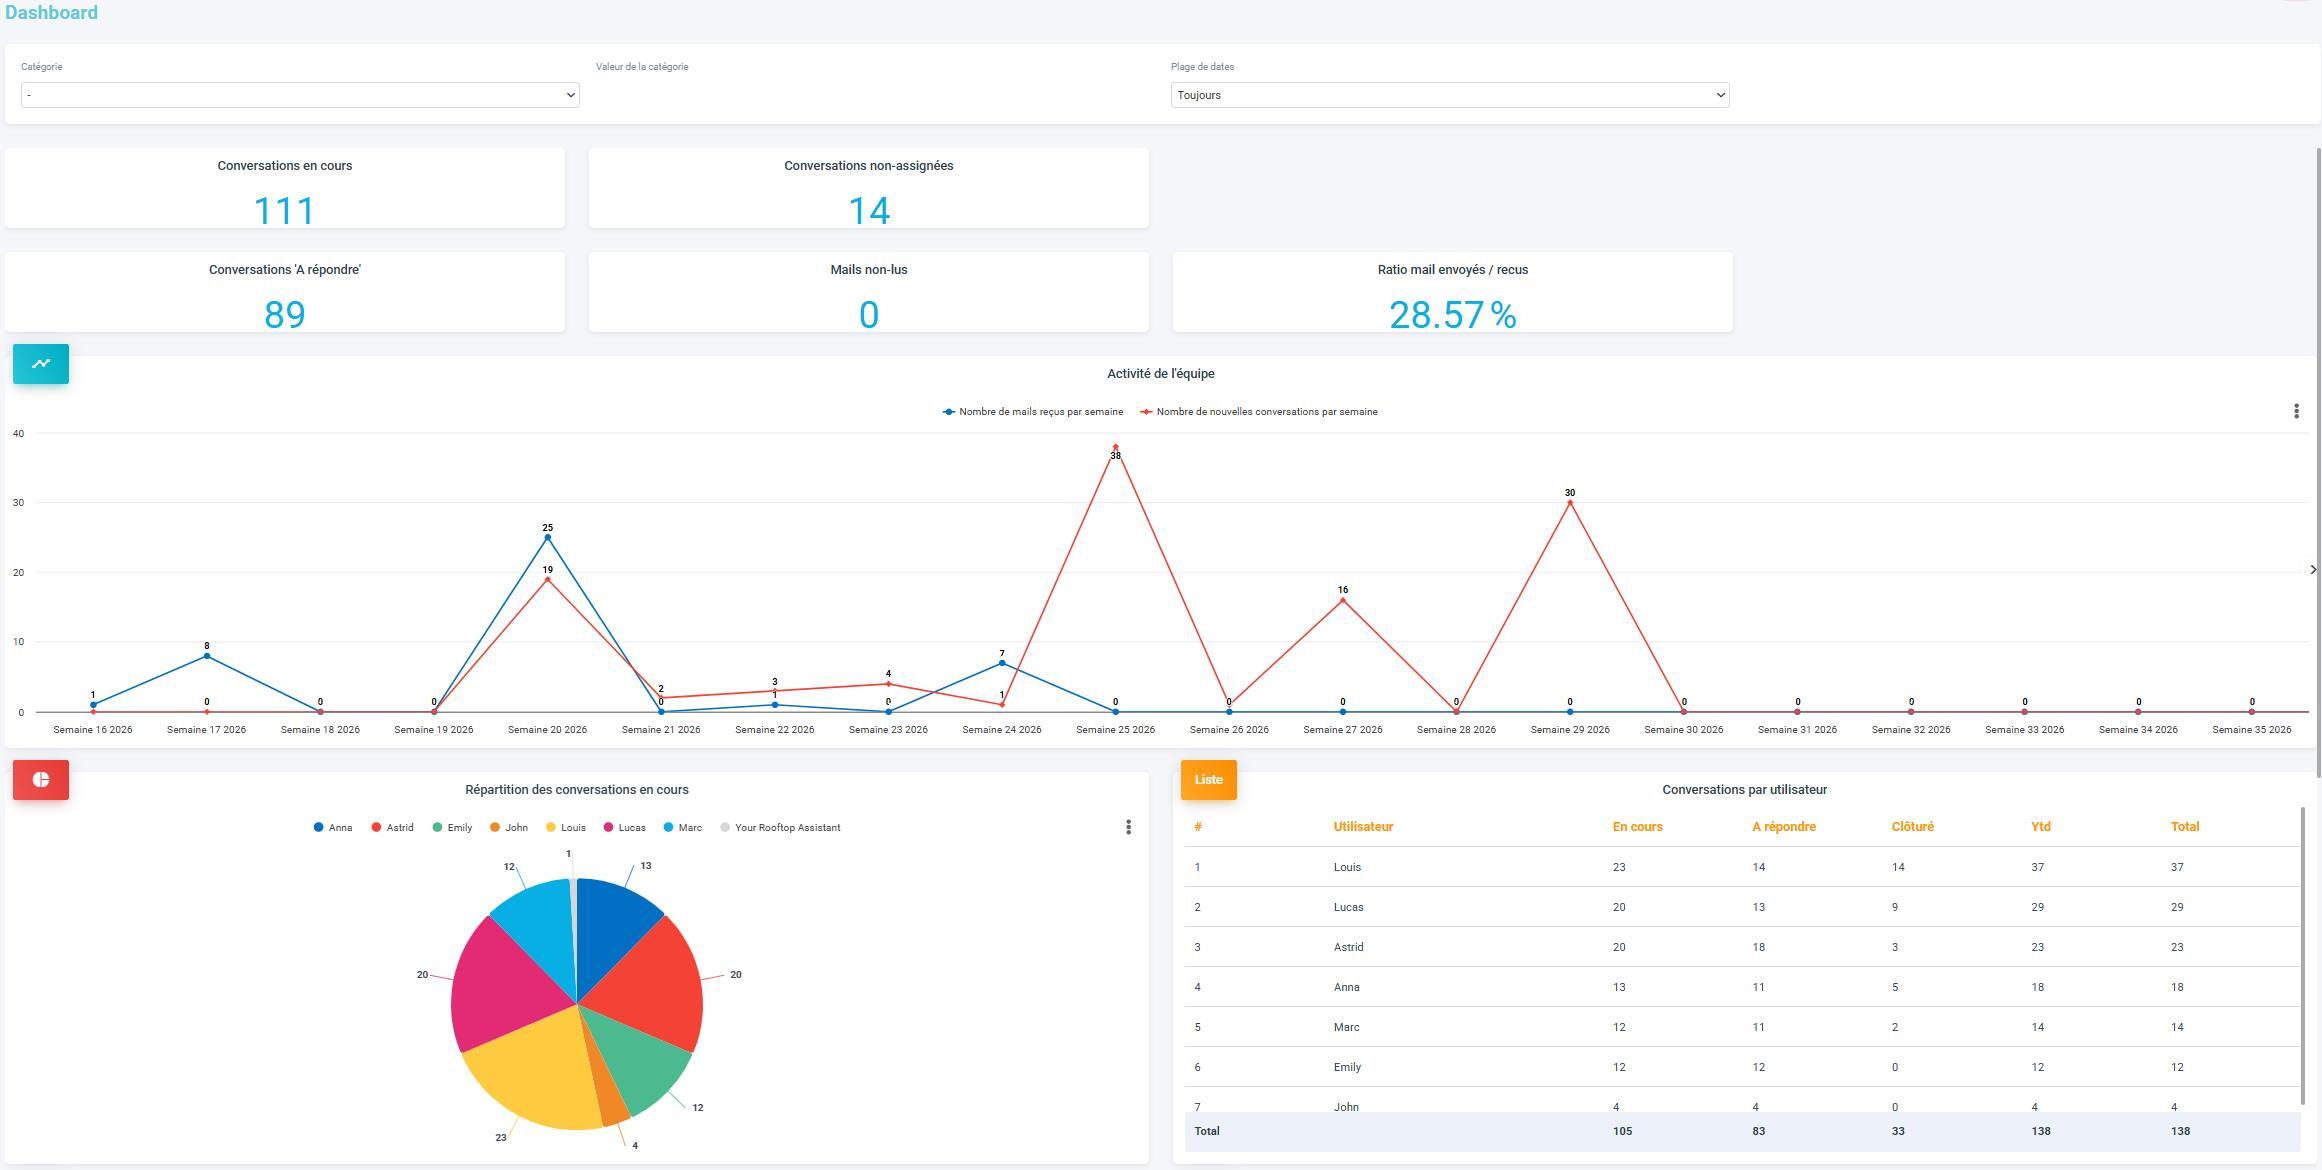Screen dimensions: 2322x1170
Task: Select the Anna row in user table
Action: (1742, 987)
